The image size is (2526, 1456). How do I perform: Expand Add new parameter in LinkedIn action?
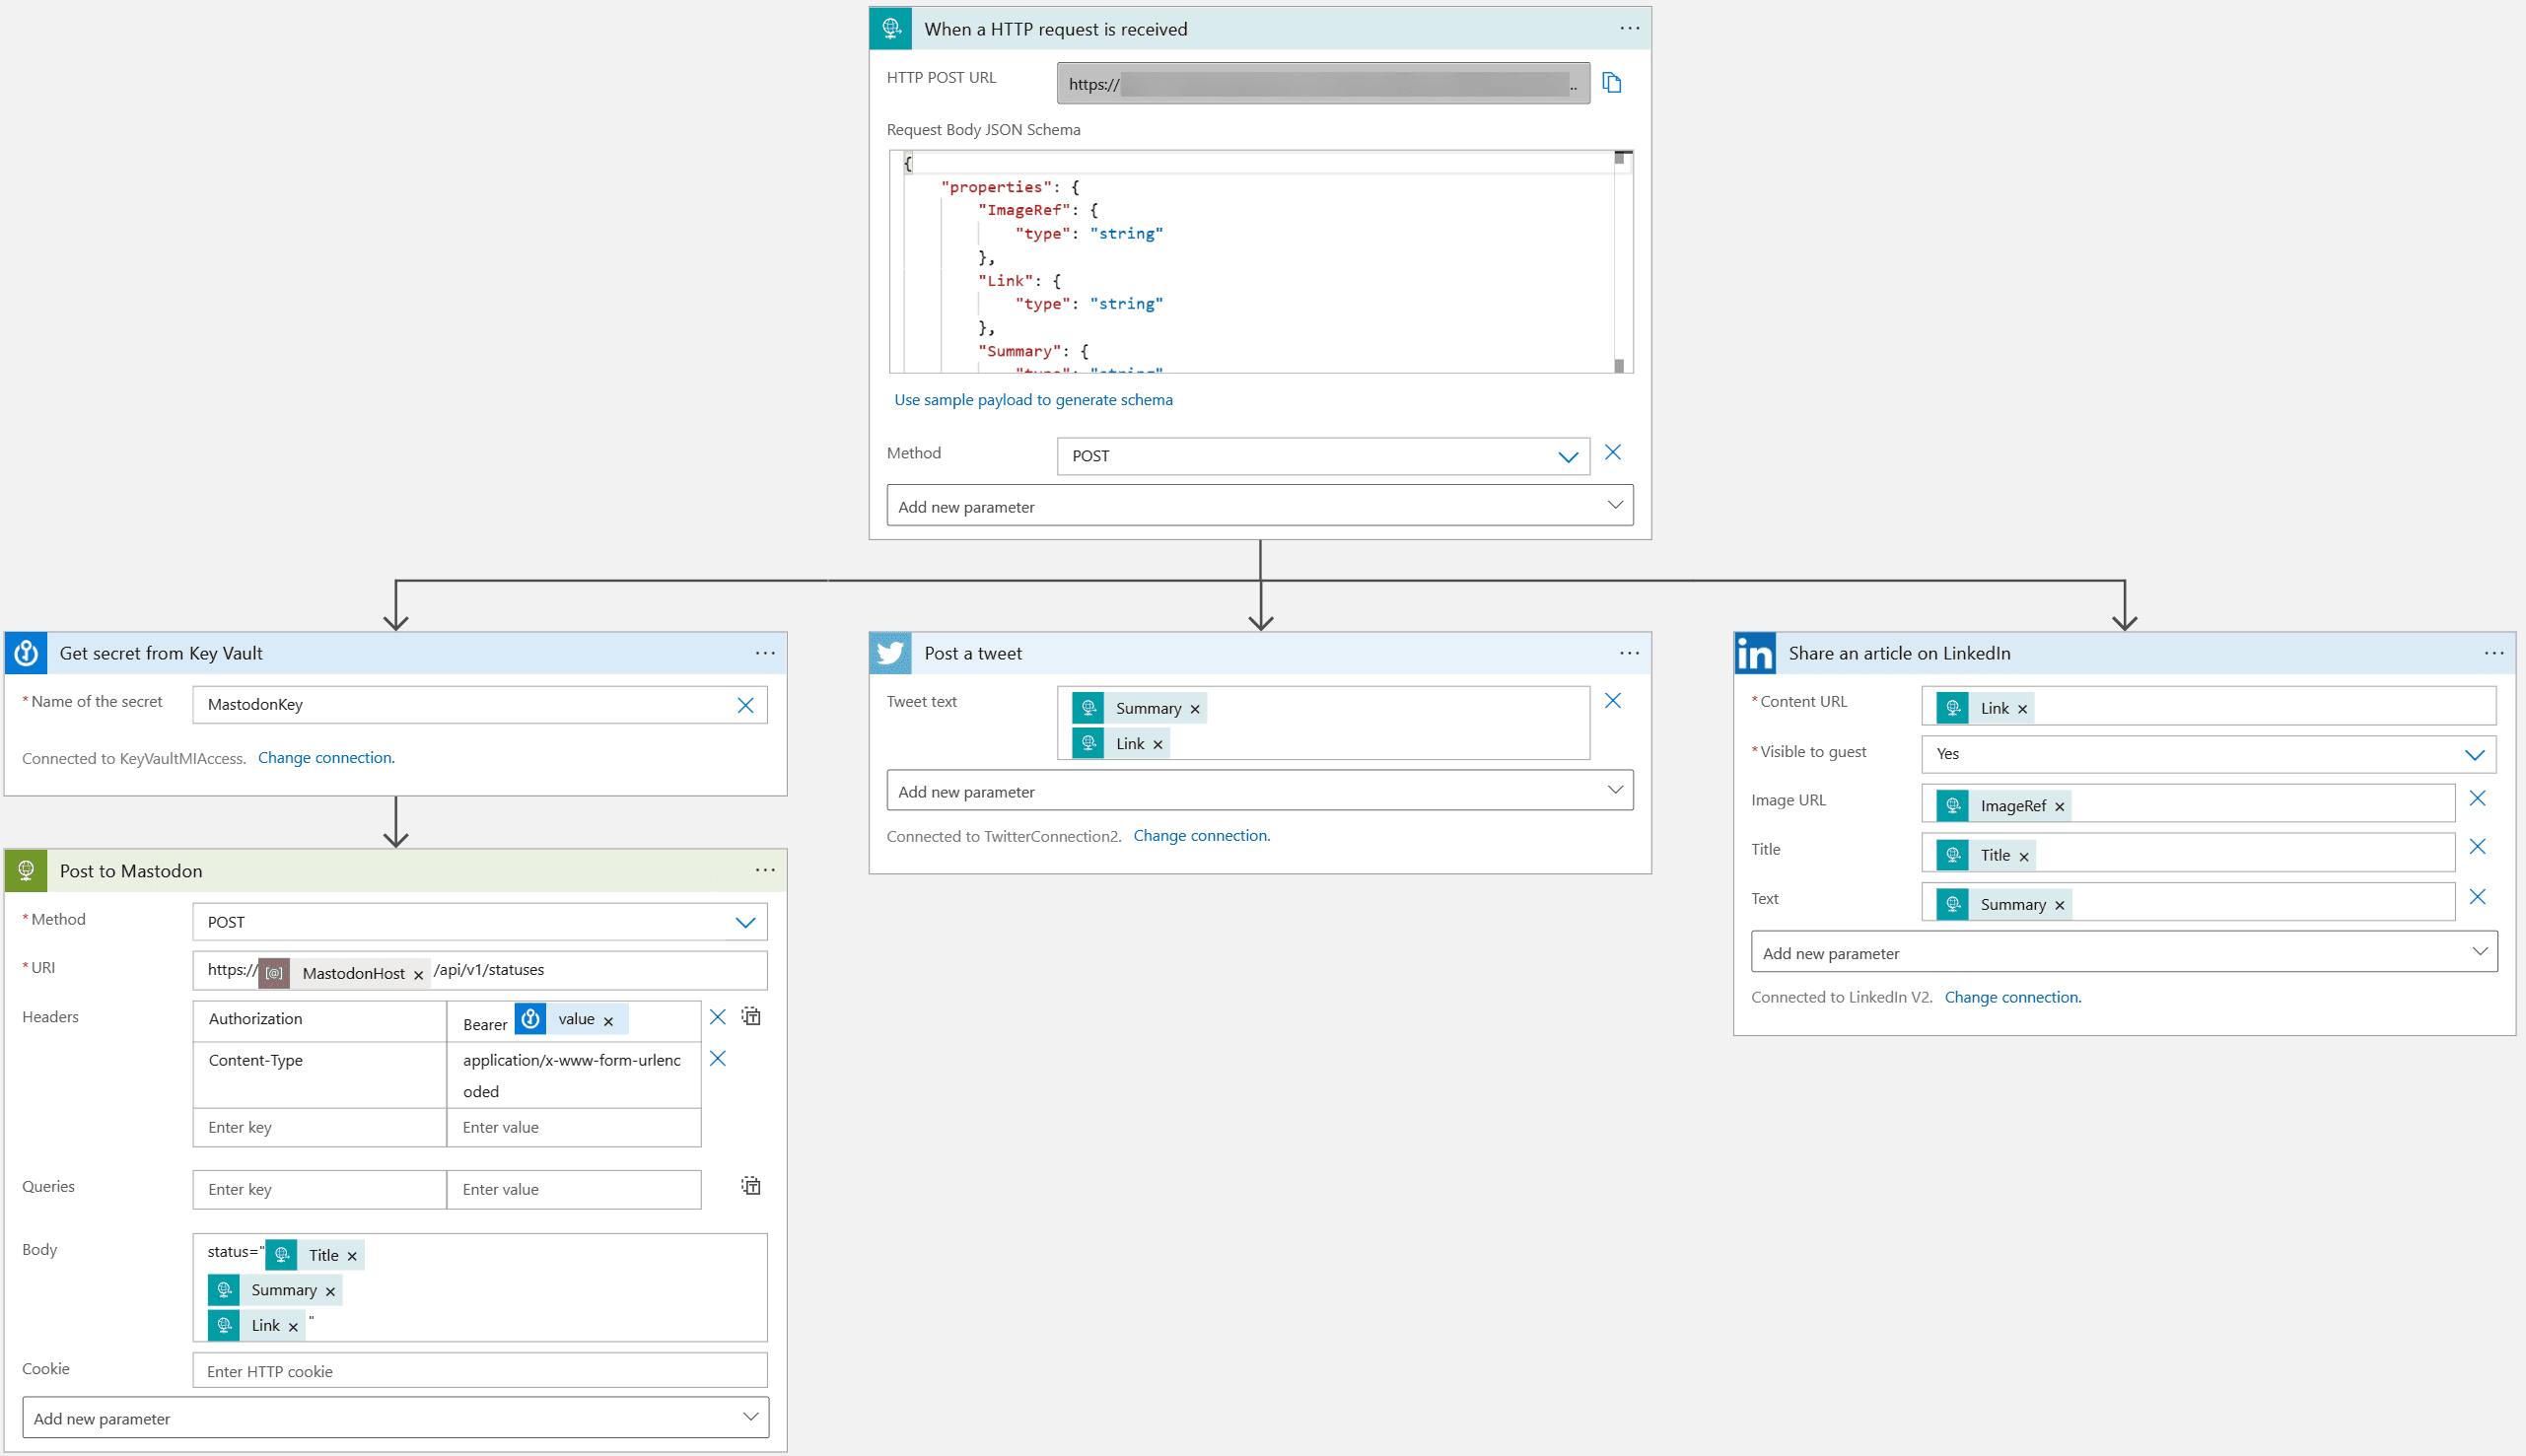click(2124, 952)
